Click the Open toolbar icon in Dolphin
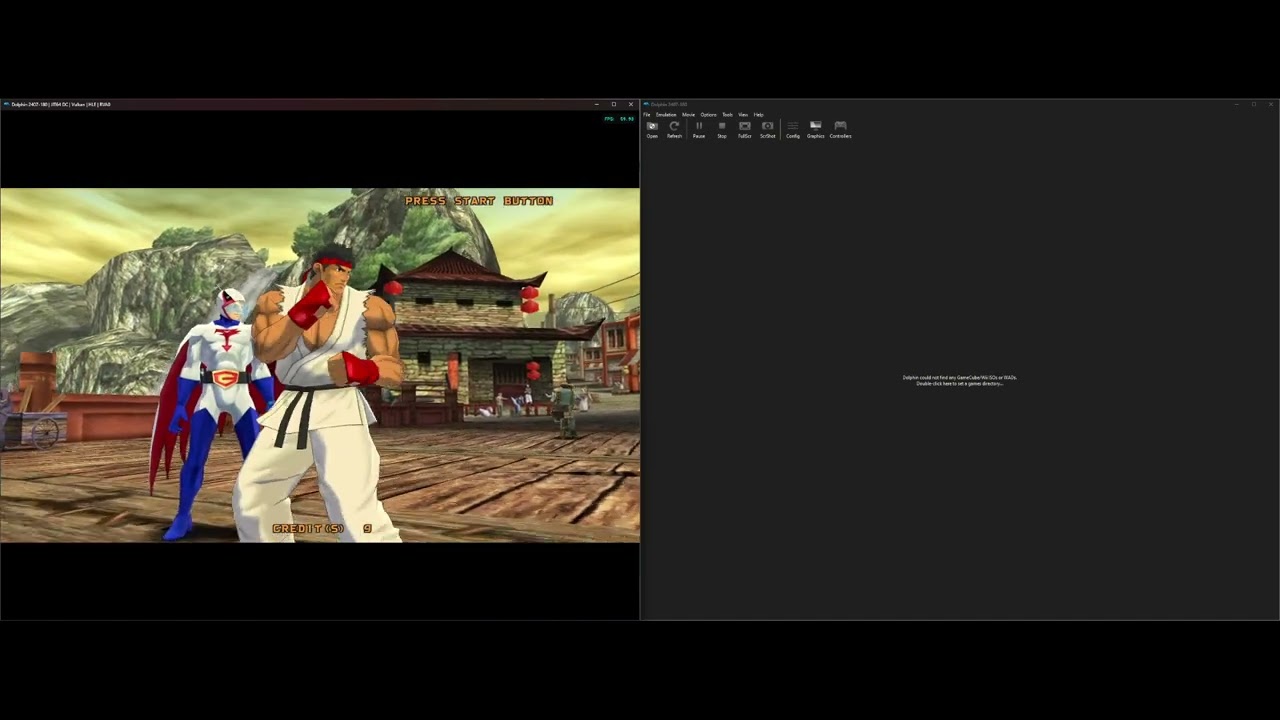 [x=652, y=130]
